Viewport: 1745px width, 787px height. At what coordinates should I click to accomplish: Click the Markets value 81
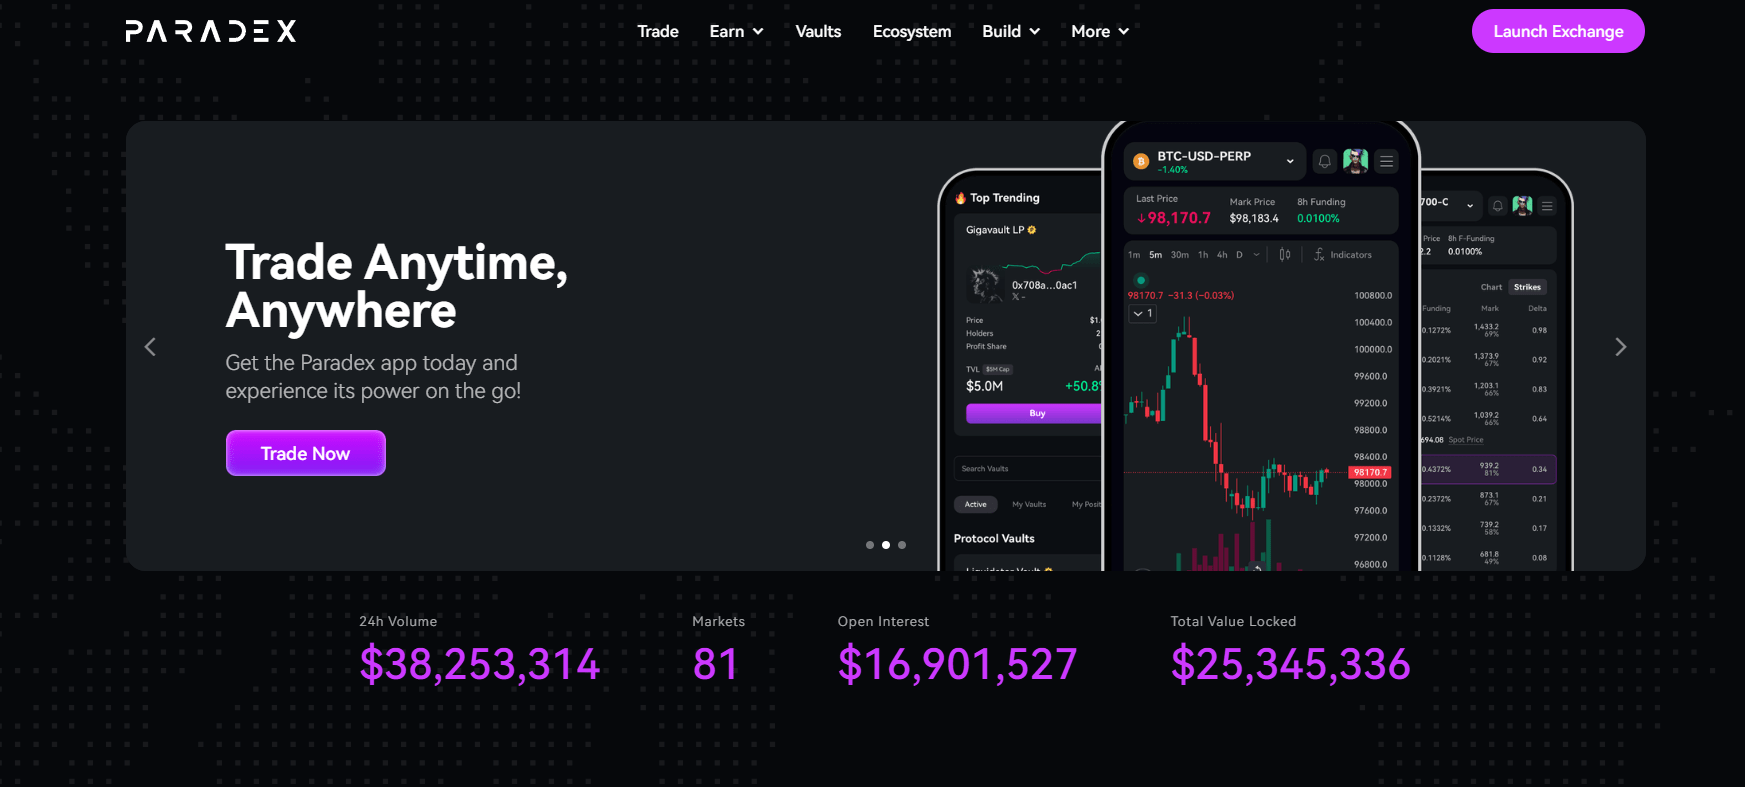pos(716,664)
